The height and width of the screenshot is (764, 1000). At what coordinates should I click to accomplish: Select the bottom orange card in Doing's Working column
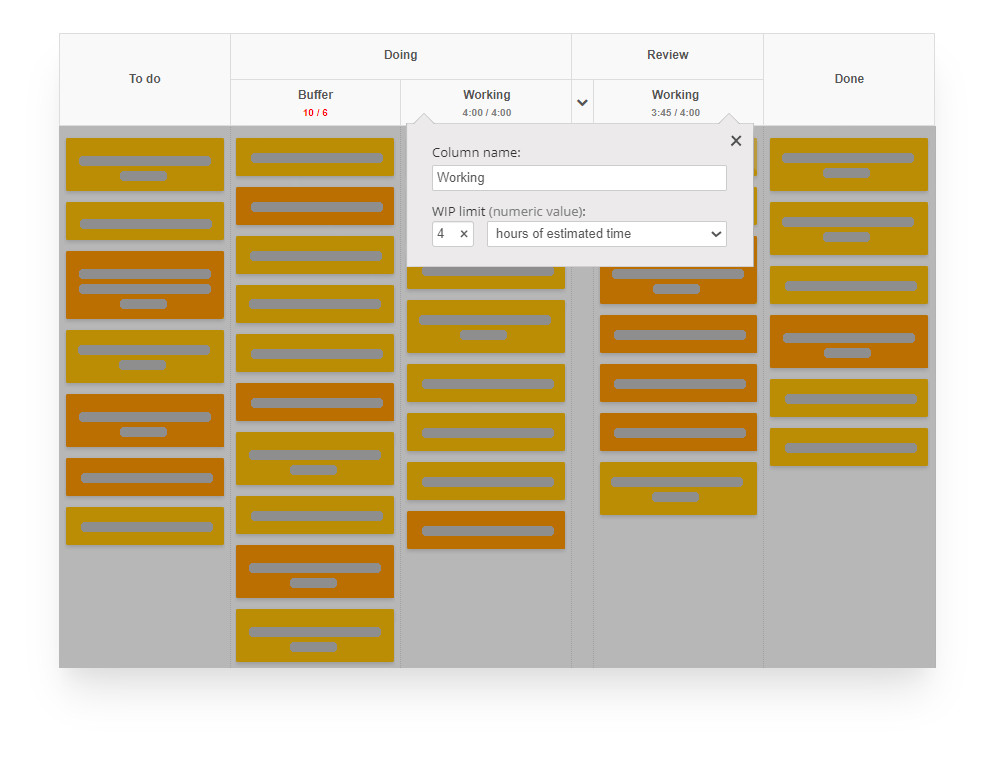(x=486, y=530)
